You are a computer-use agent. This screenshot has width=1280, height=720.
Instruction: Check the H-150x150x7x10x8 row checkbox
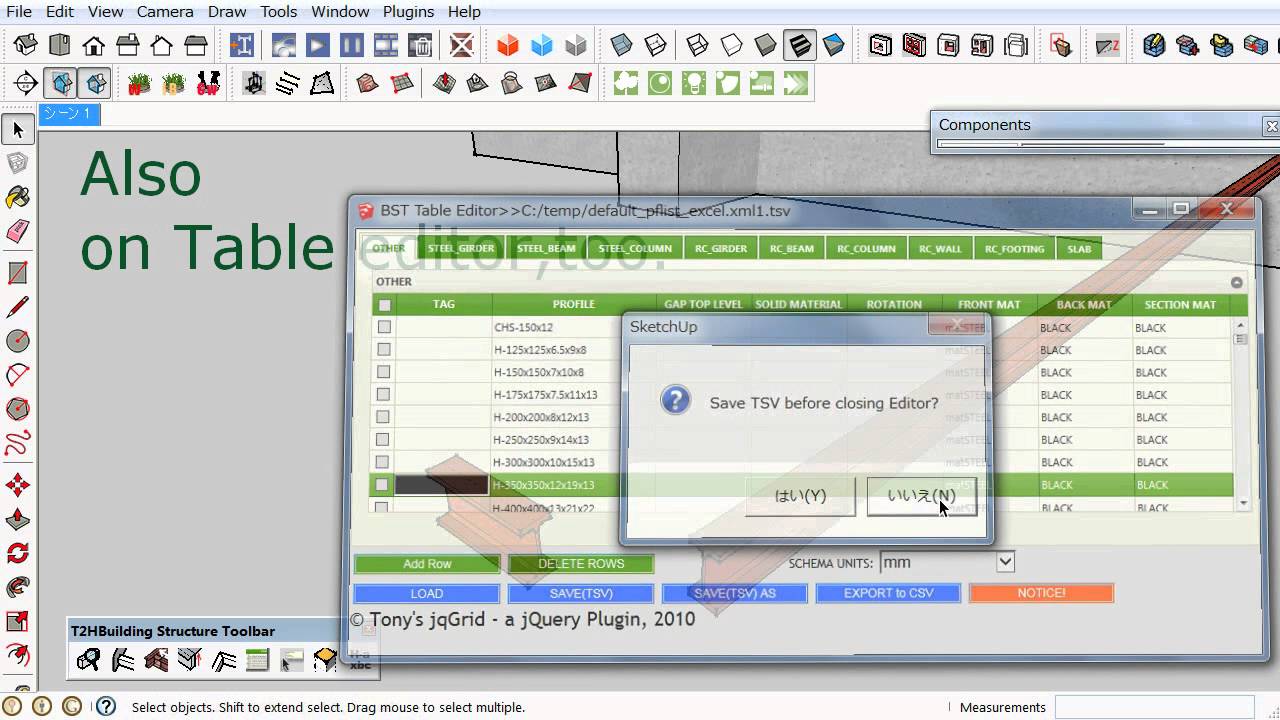(x=384, y=372)
